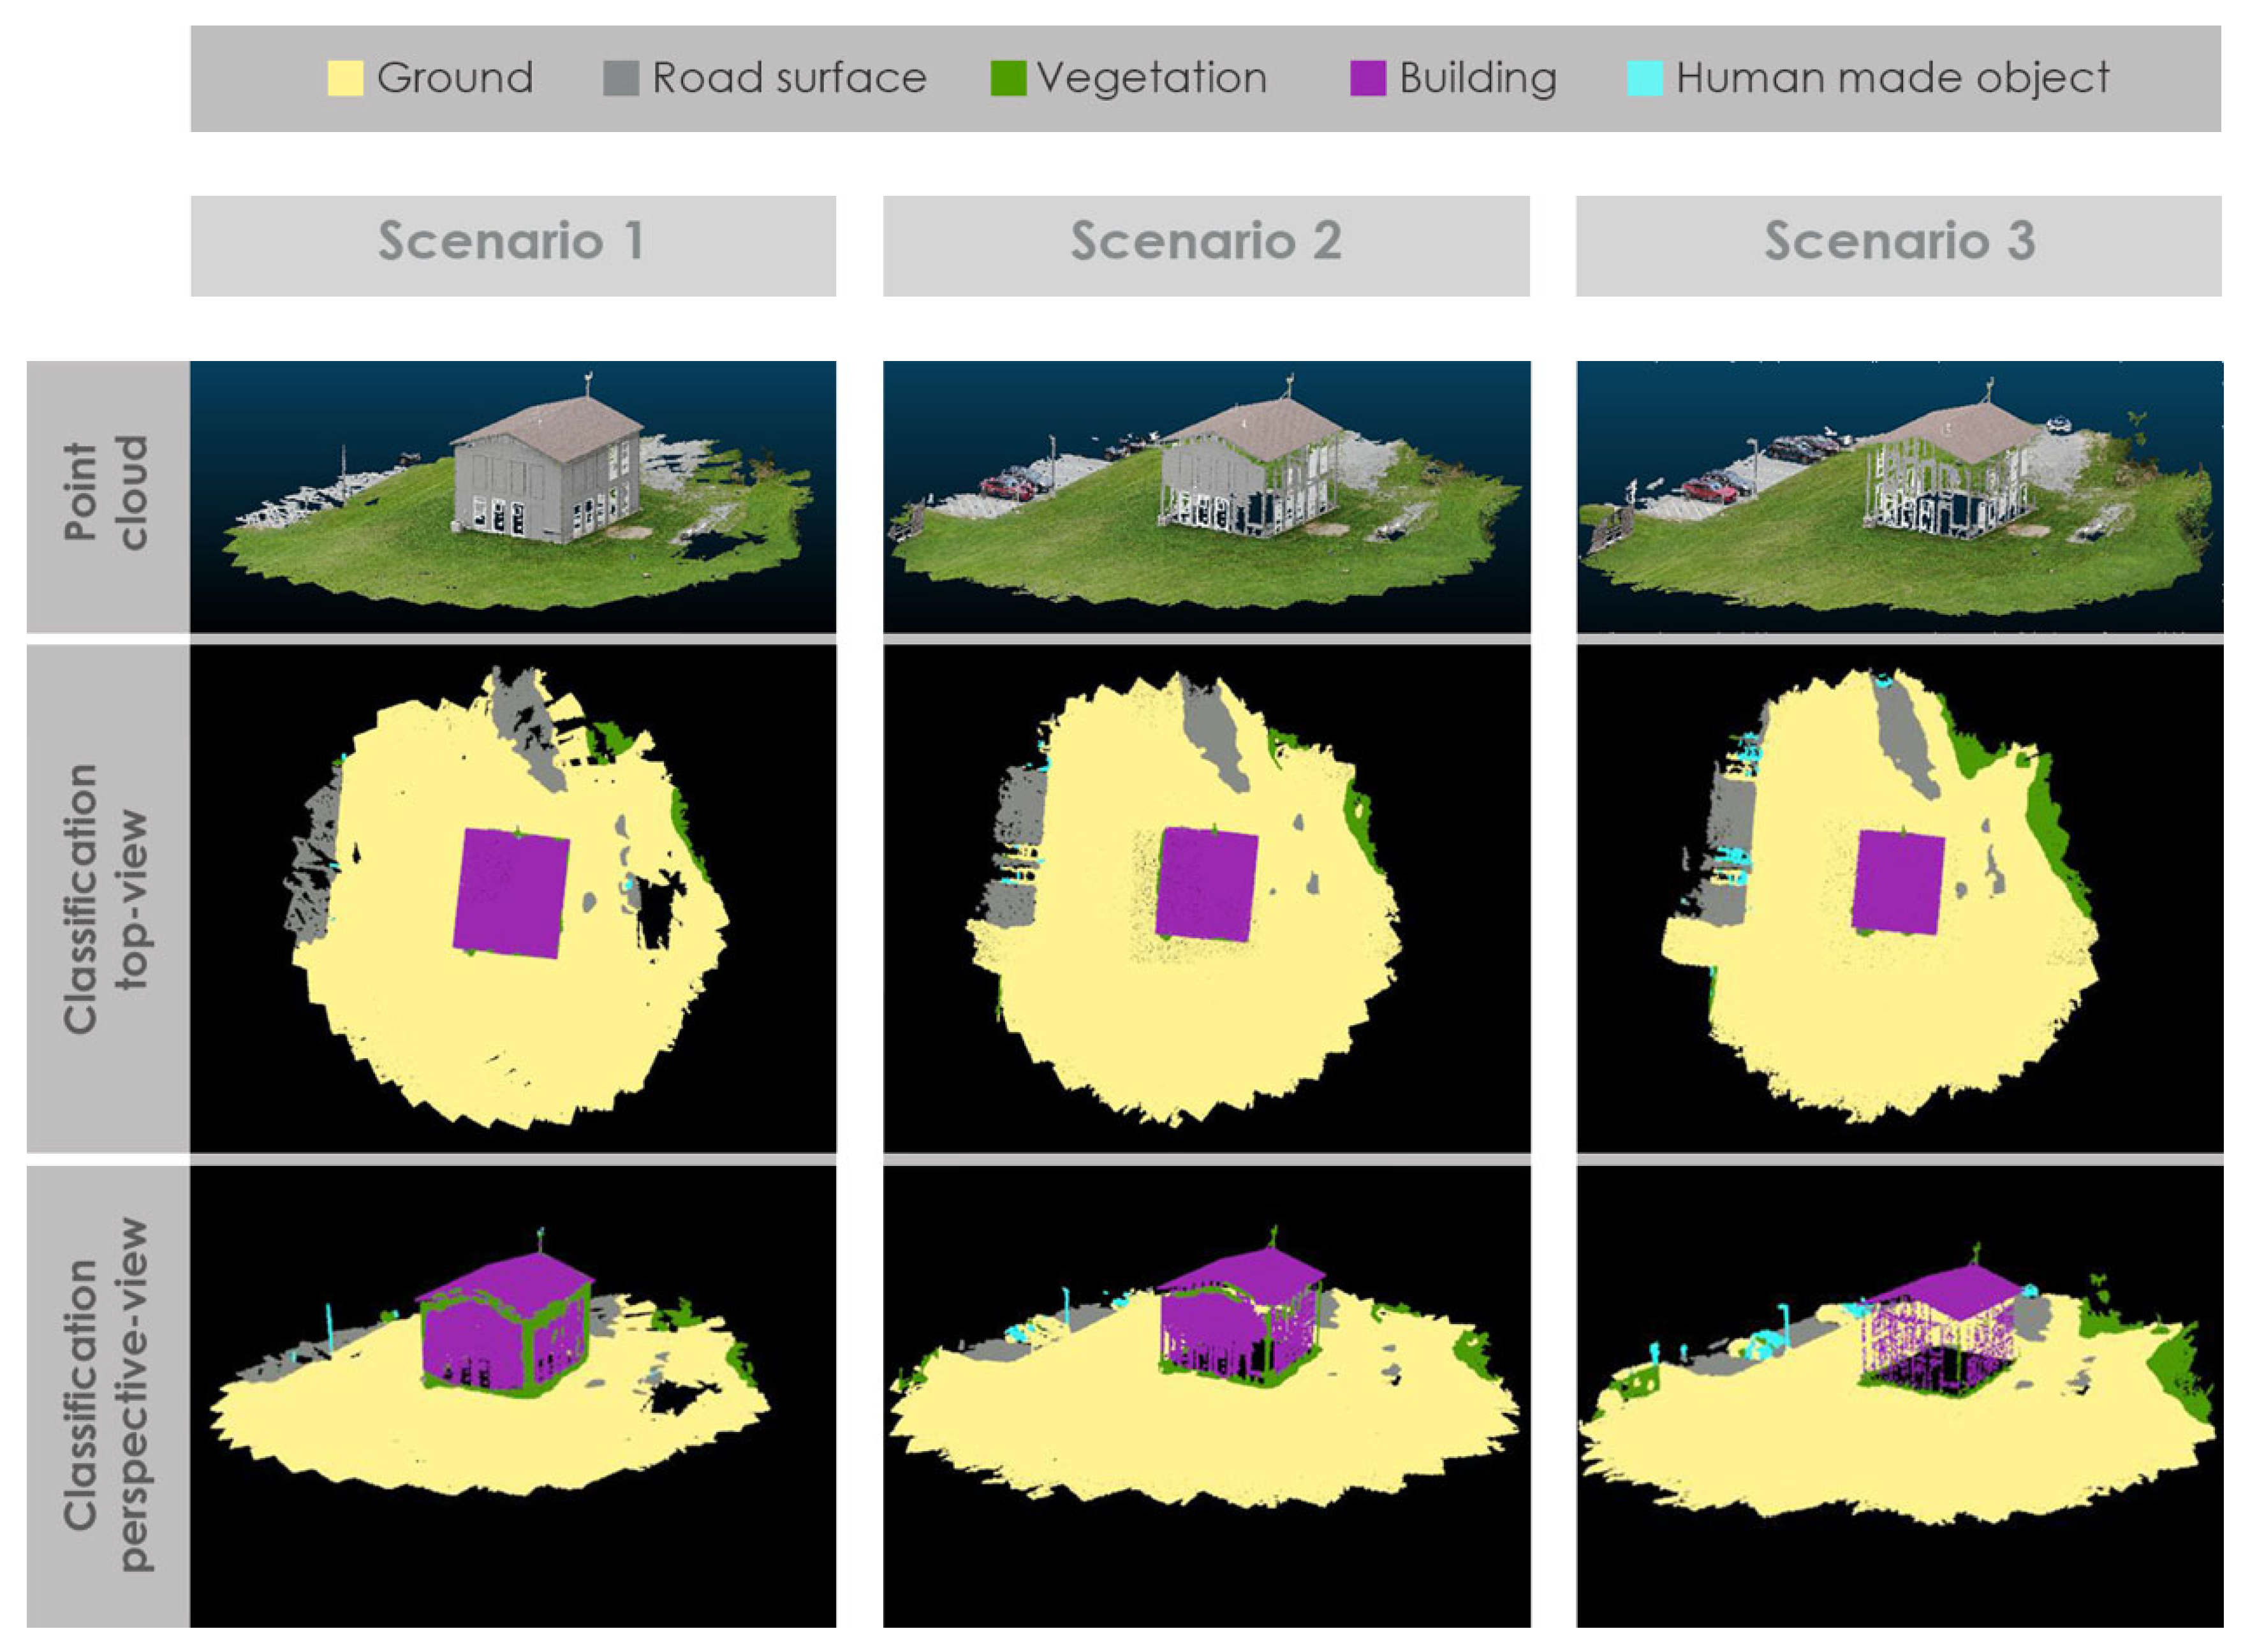Click the cyan Human made object swatch
This screenshot has height=1652, width=2250.
pos(1645,79)
